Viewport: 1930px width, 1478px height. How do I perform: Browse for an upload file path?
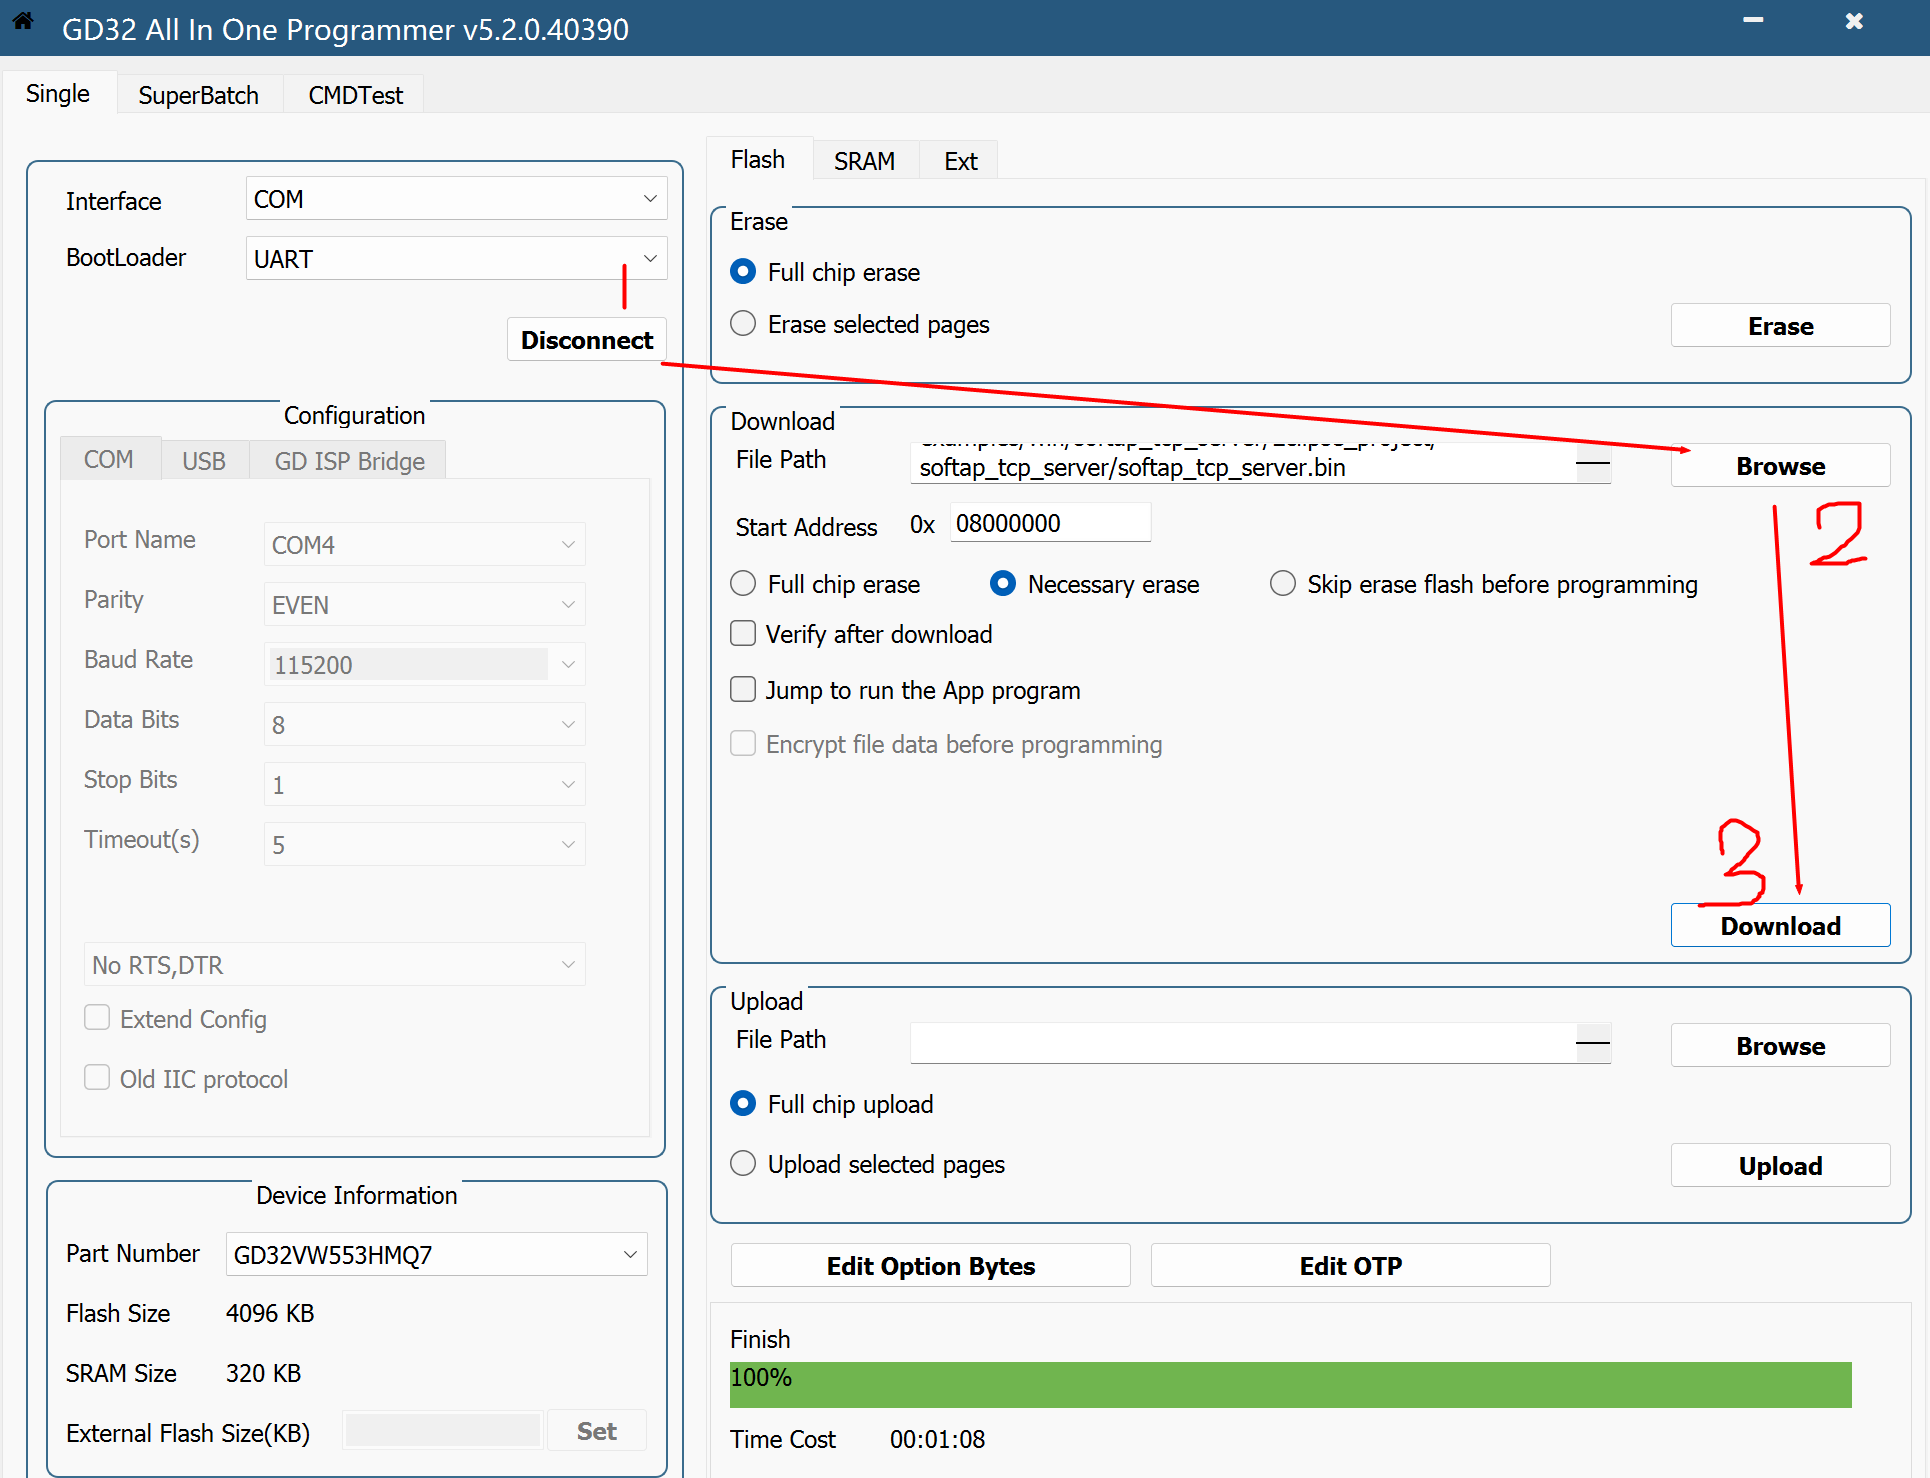pos(1781,1046)
